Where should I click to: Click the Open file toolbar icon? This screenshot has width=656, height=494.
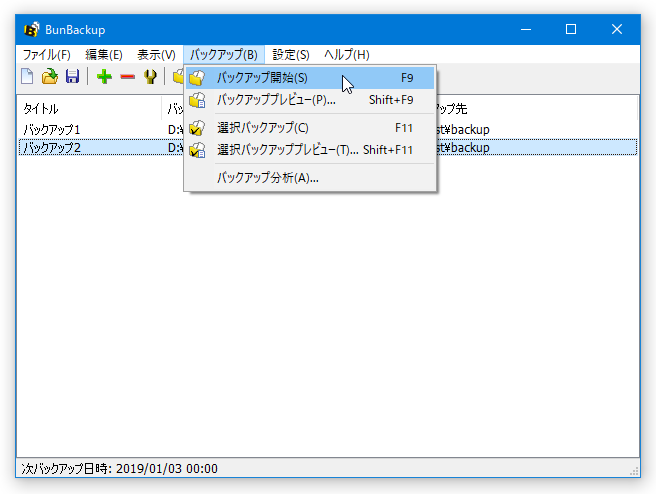point(50,77)
